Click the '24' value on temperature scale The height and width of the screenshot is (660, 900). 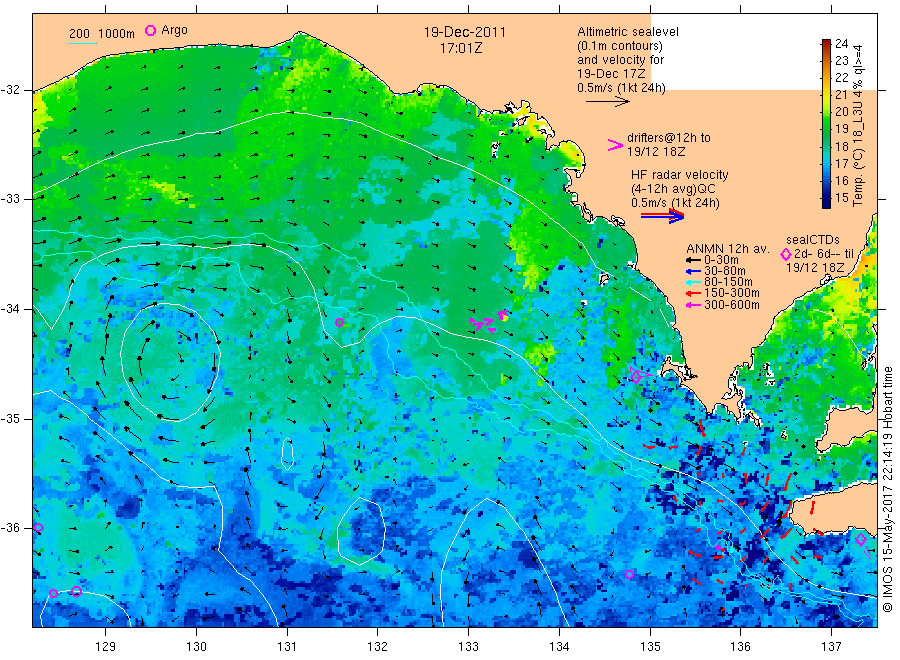tap(841, 44)
